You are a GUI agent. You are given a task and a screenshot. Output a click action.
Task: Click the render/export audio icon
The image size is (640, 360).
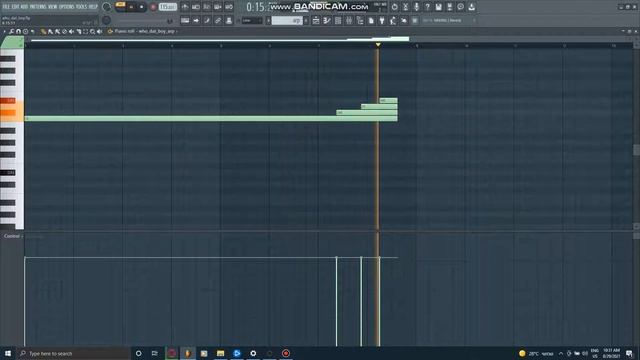[449, 7]
